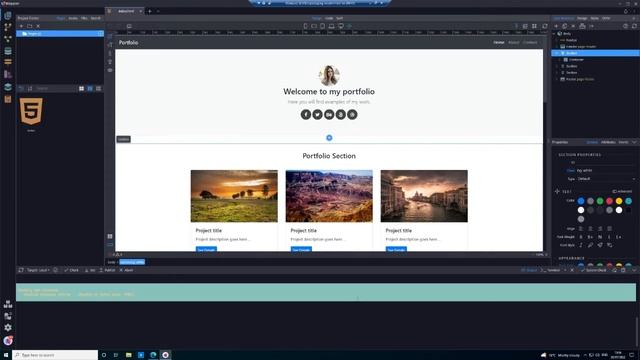
Task: Click the Venice canal project image
Action: (424, 196)
